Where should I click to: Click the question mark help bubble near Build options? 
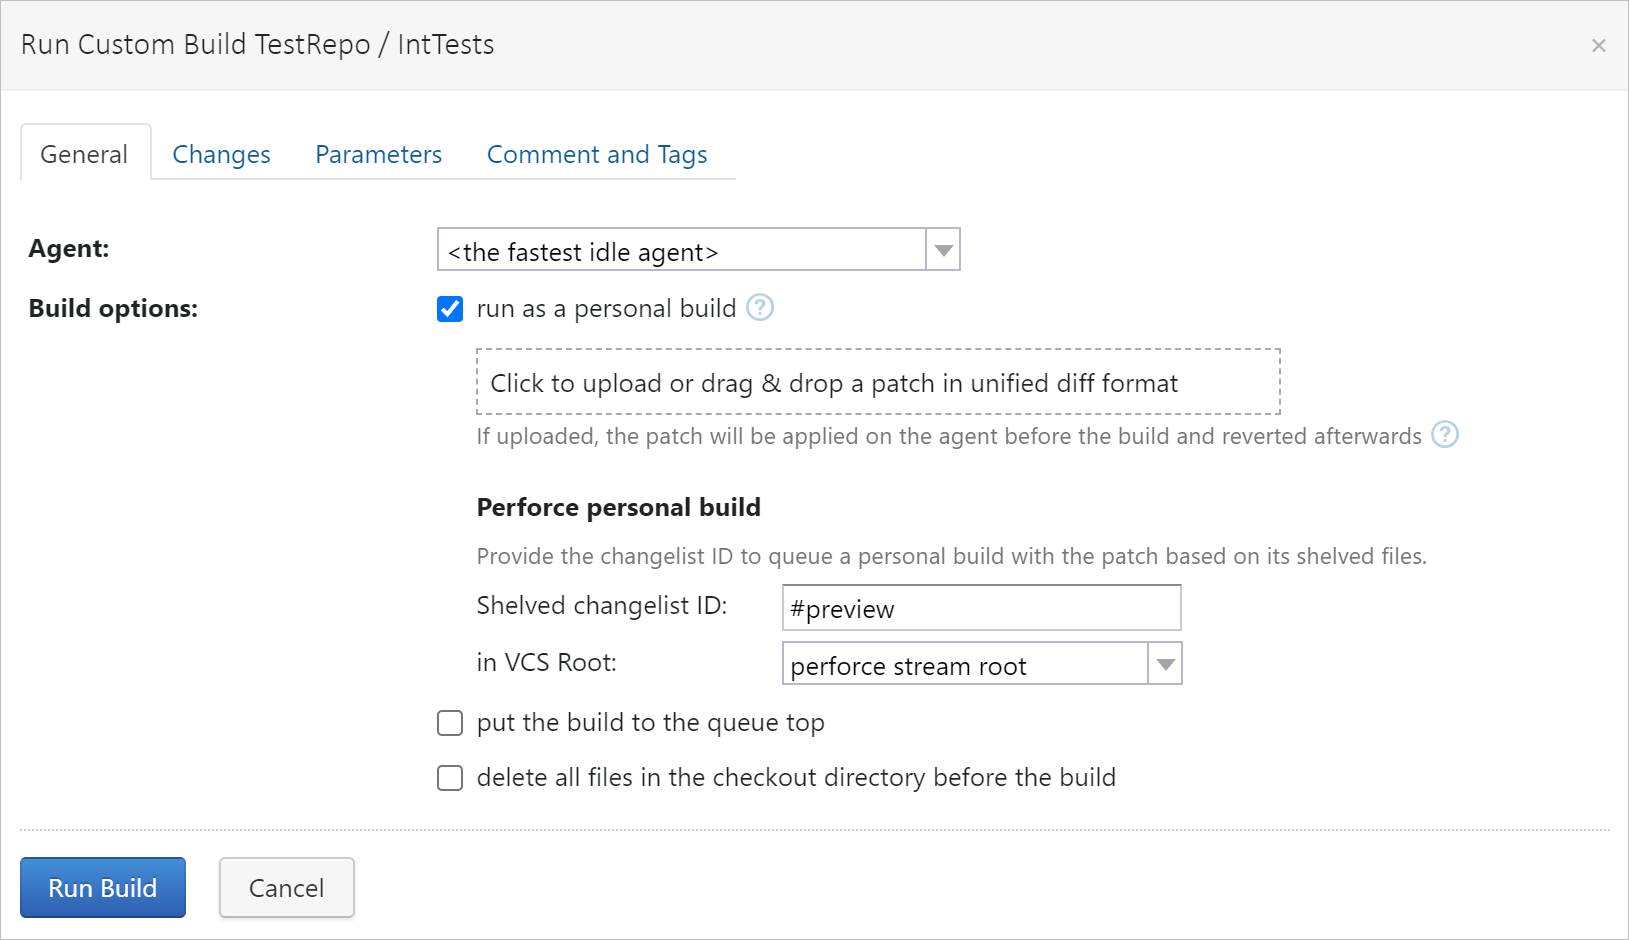coord(760,308)
